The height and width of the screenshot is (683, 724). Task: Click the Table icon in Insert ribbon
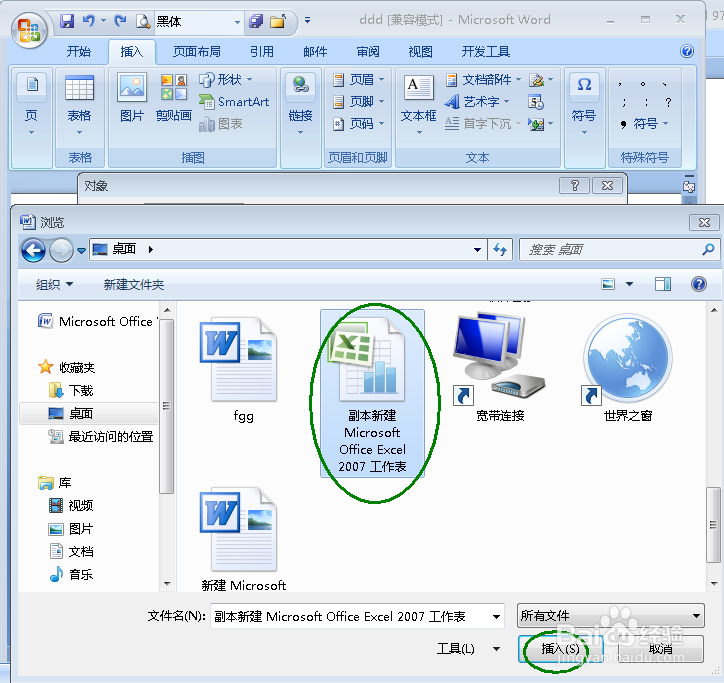click(x=79, y=88)
